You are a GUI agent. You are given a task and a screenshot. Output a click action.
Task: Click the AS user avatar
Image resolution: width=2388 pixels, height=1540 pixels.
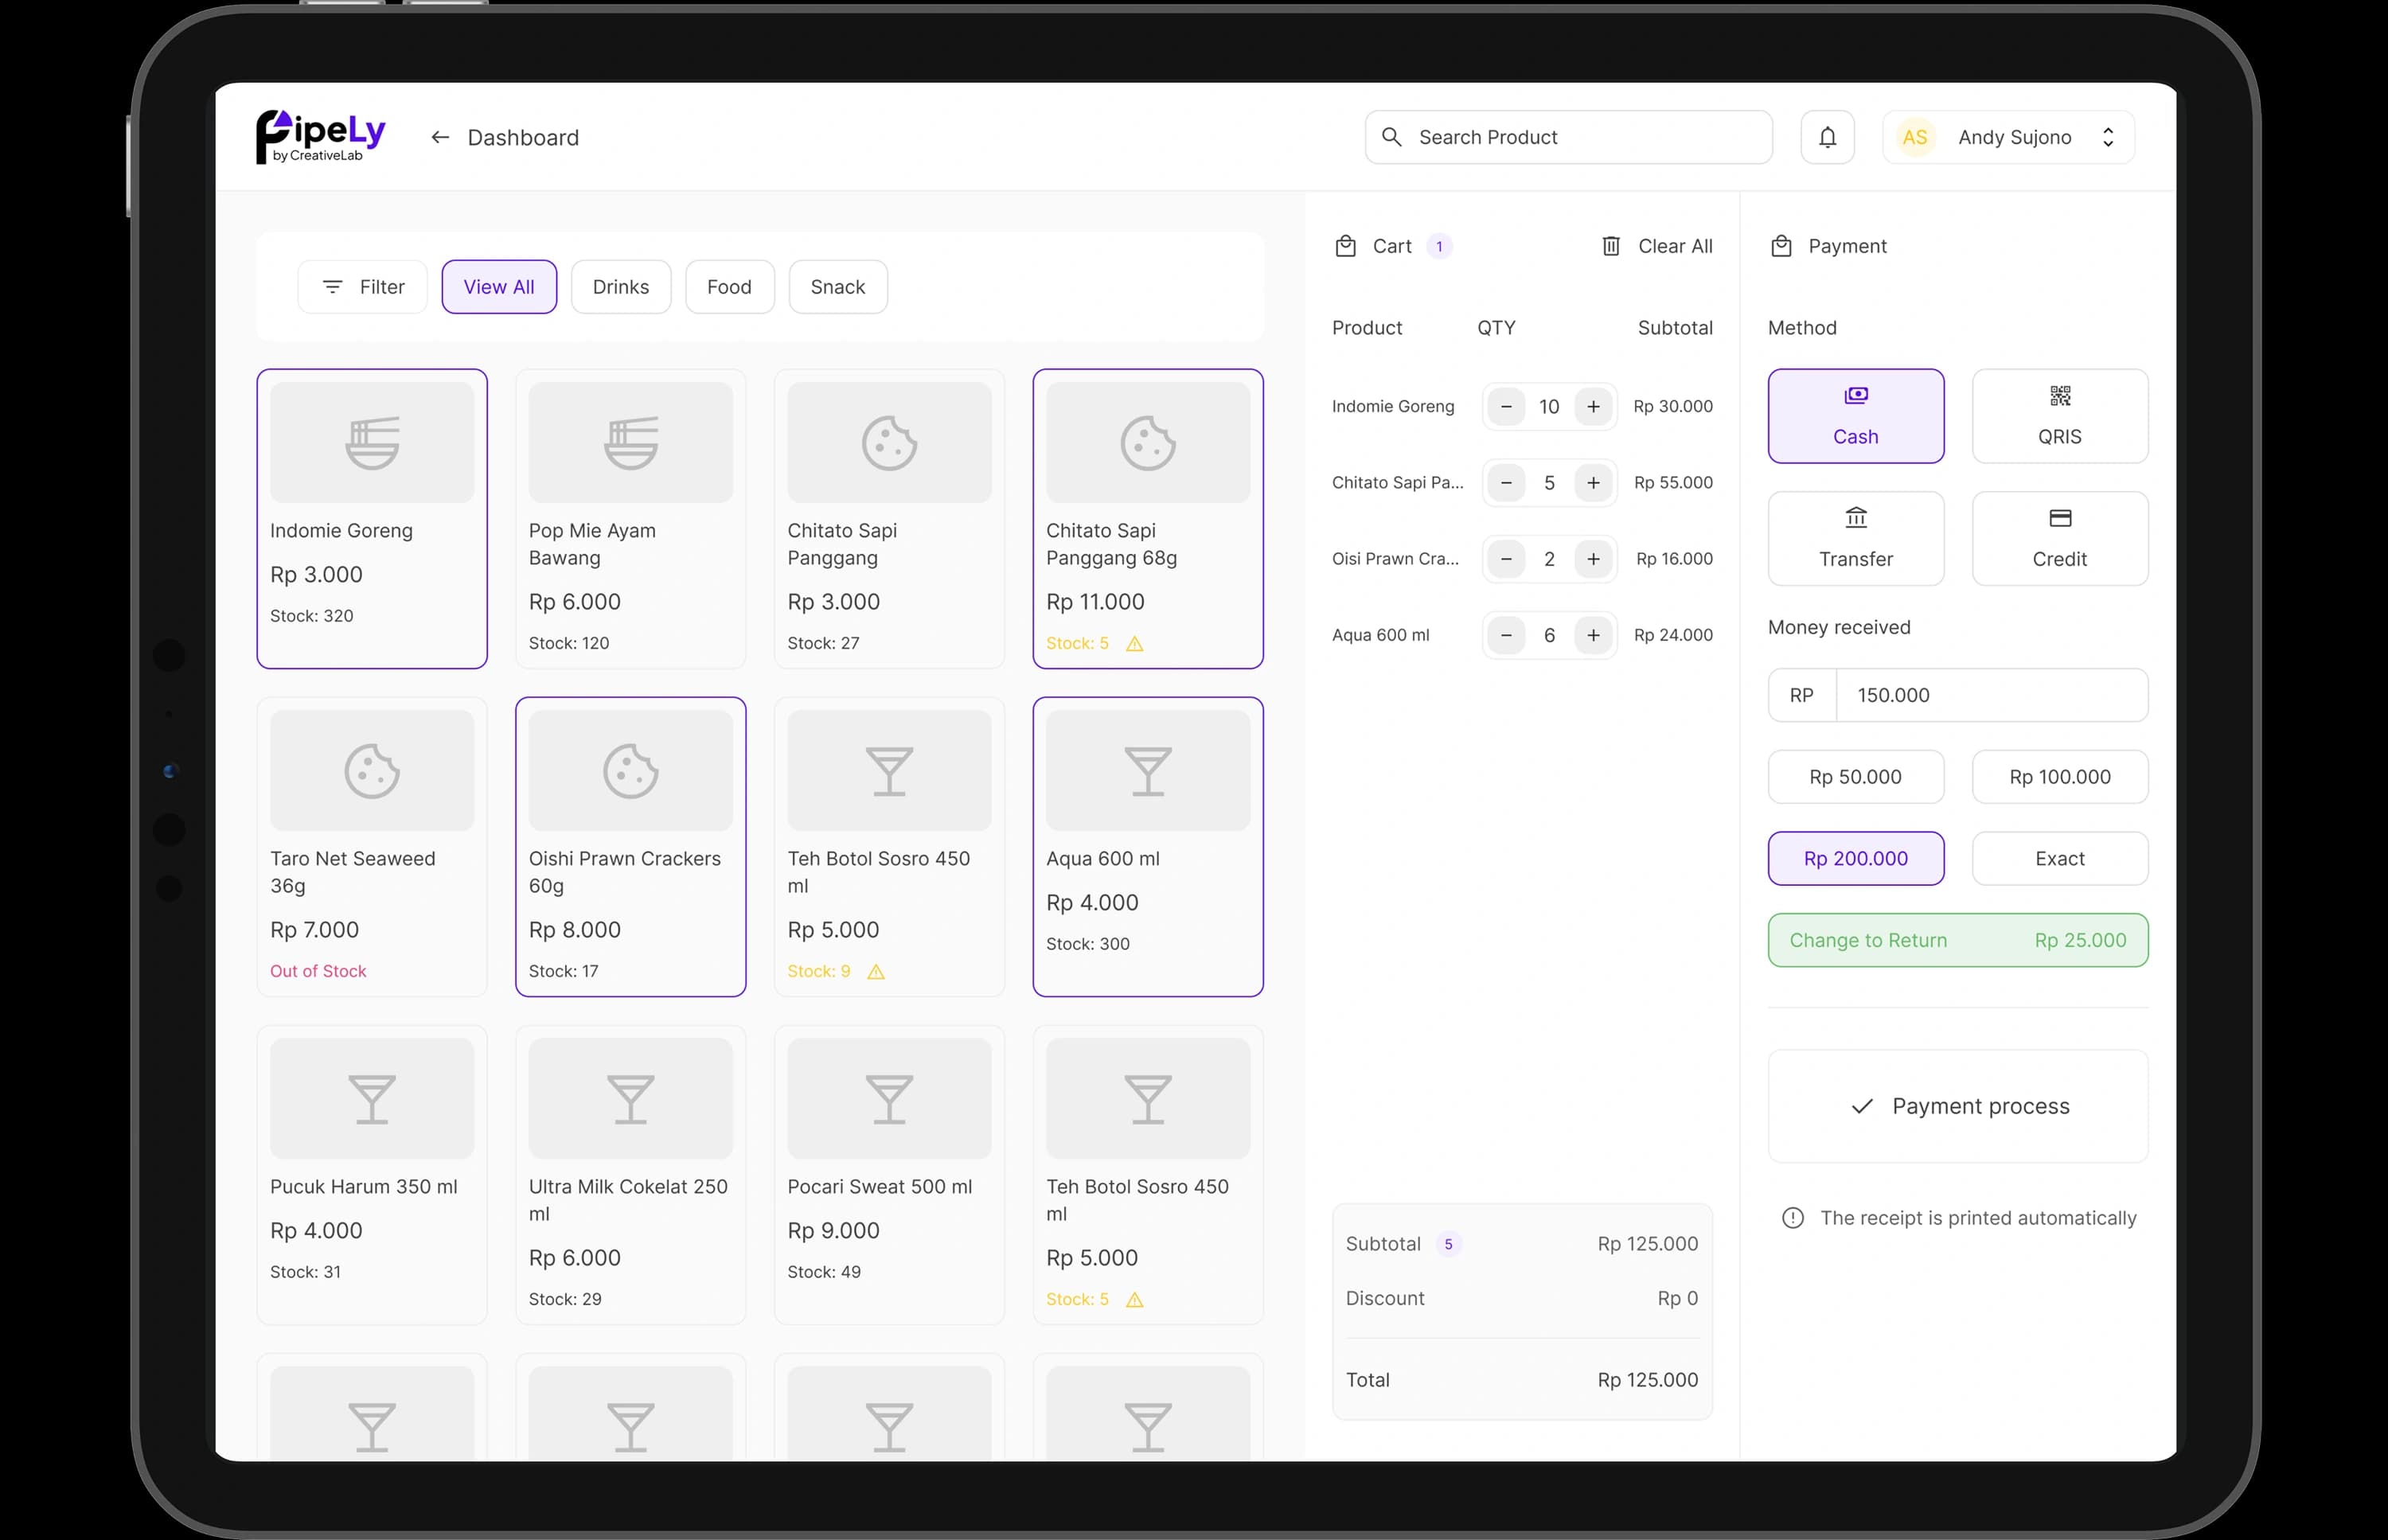1915,137
